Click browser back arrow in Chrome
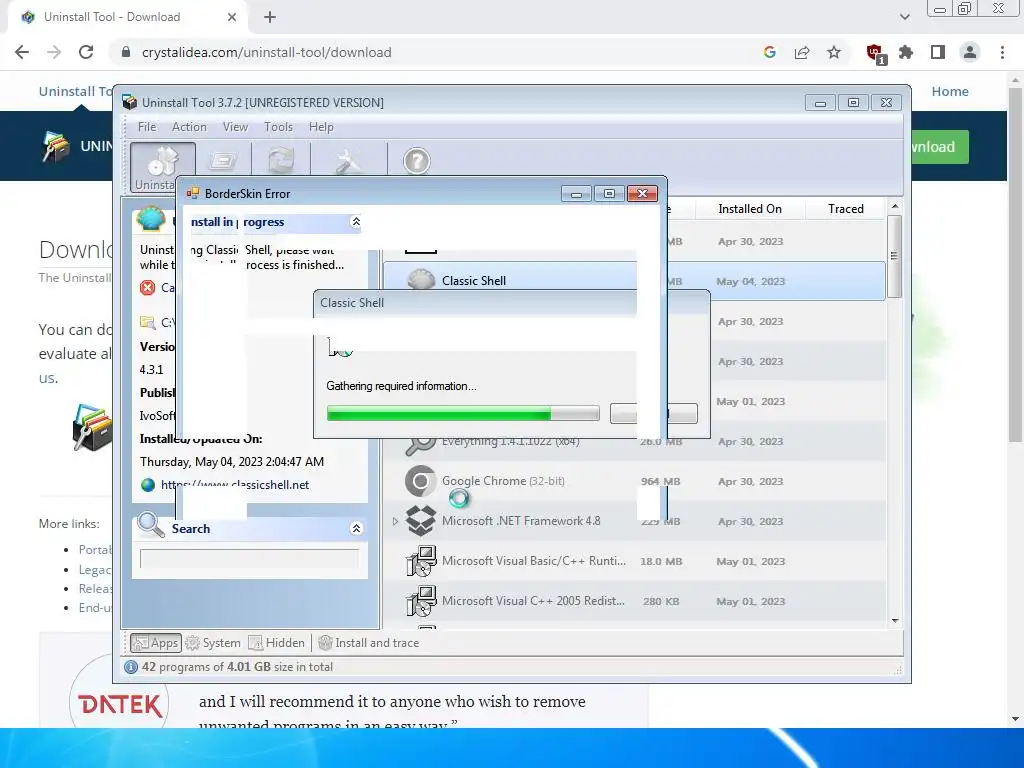 click(22, 52)
